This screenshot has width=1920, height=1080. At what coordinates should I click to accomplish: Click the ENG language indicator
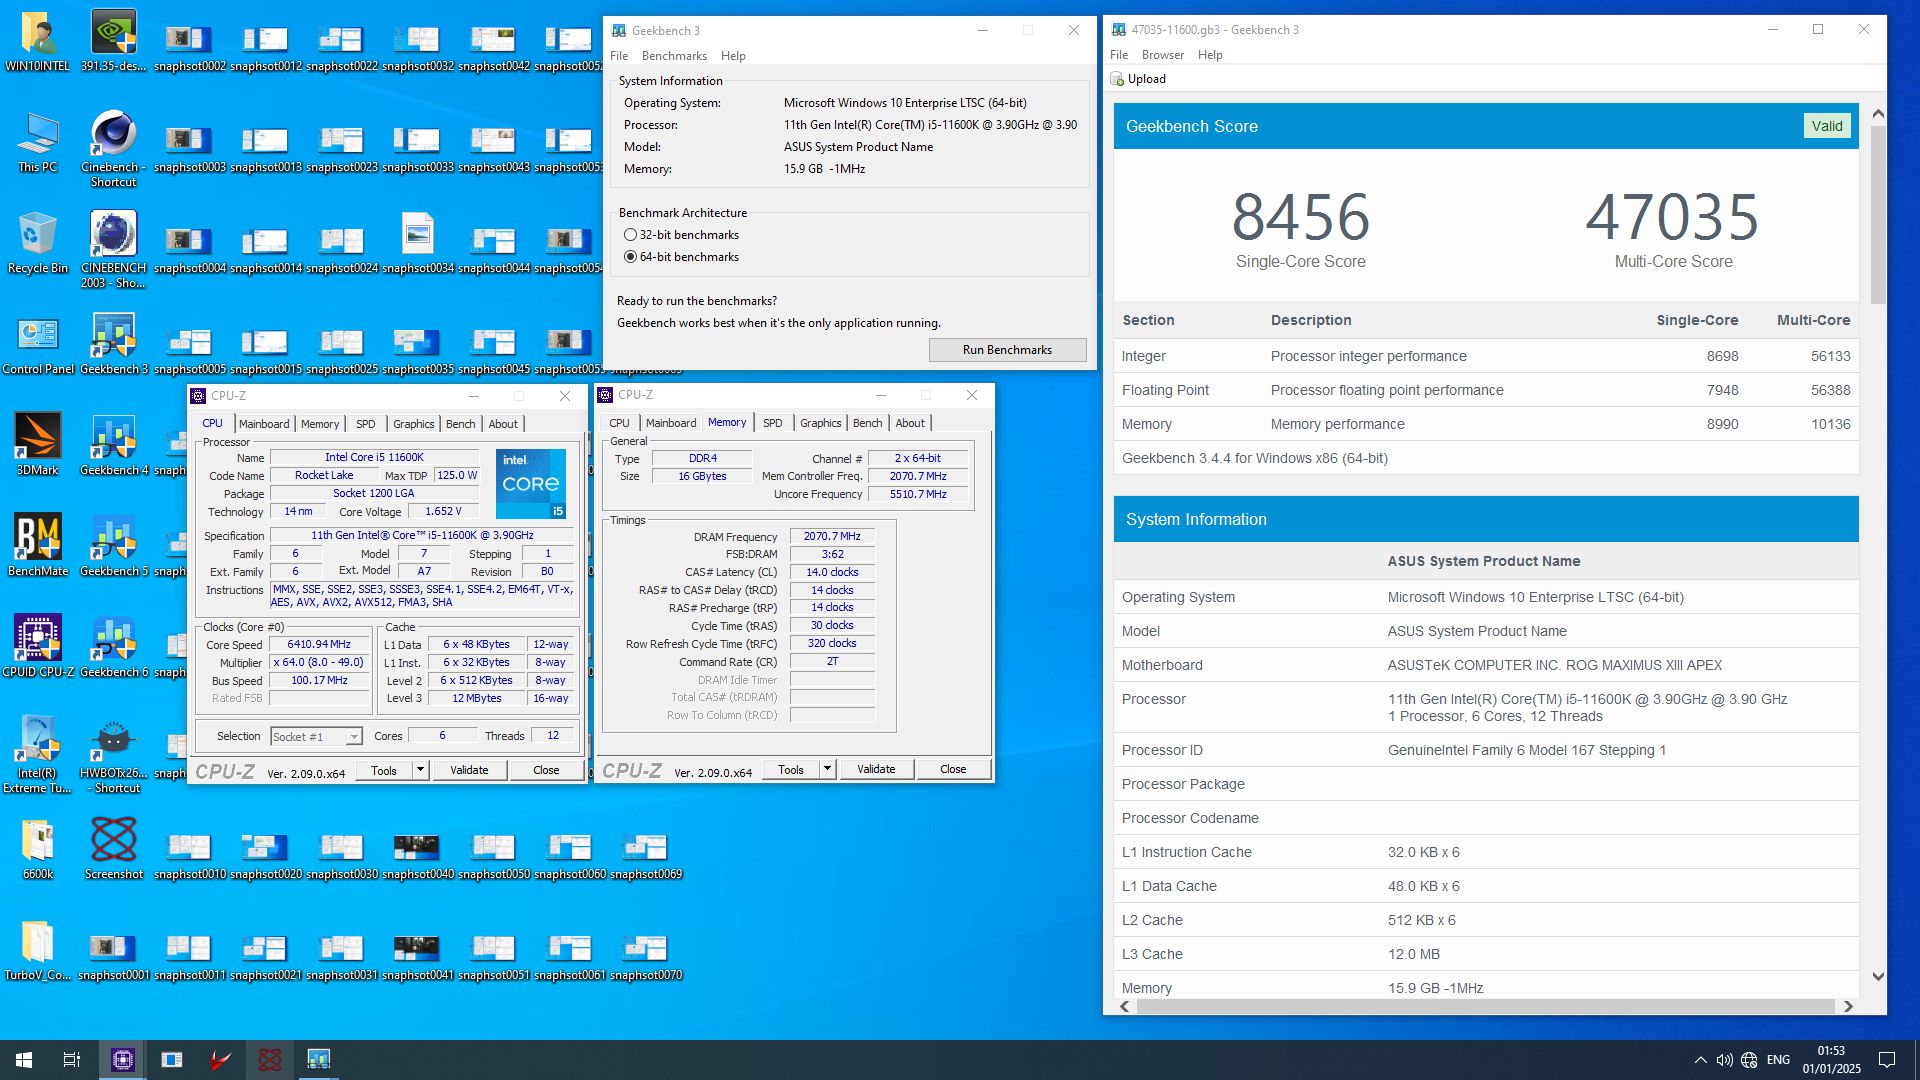(x=1778, y=1060)
